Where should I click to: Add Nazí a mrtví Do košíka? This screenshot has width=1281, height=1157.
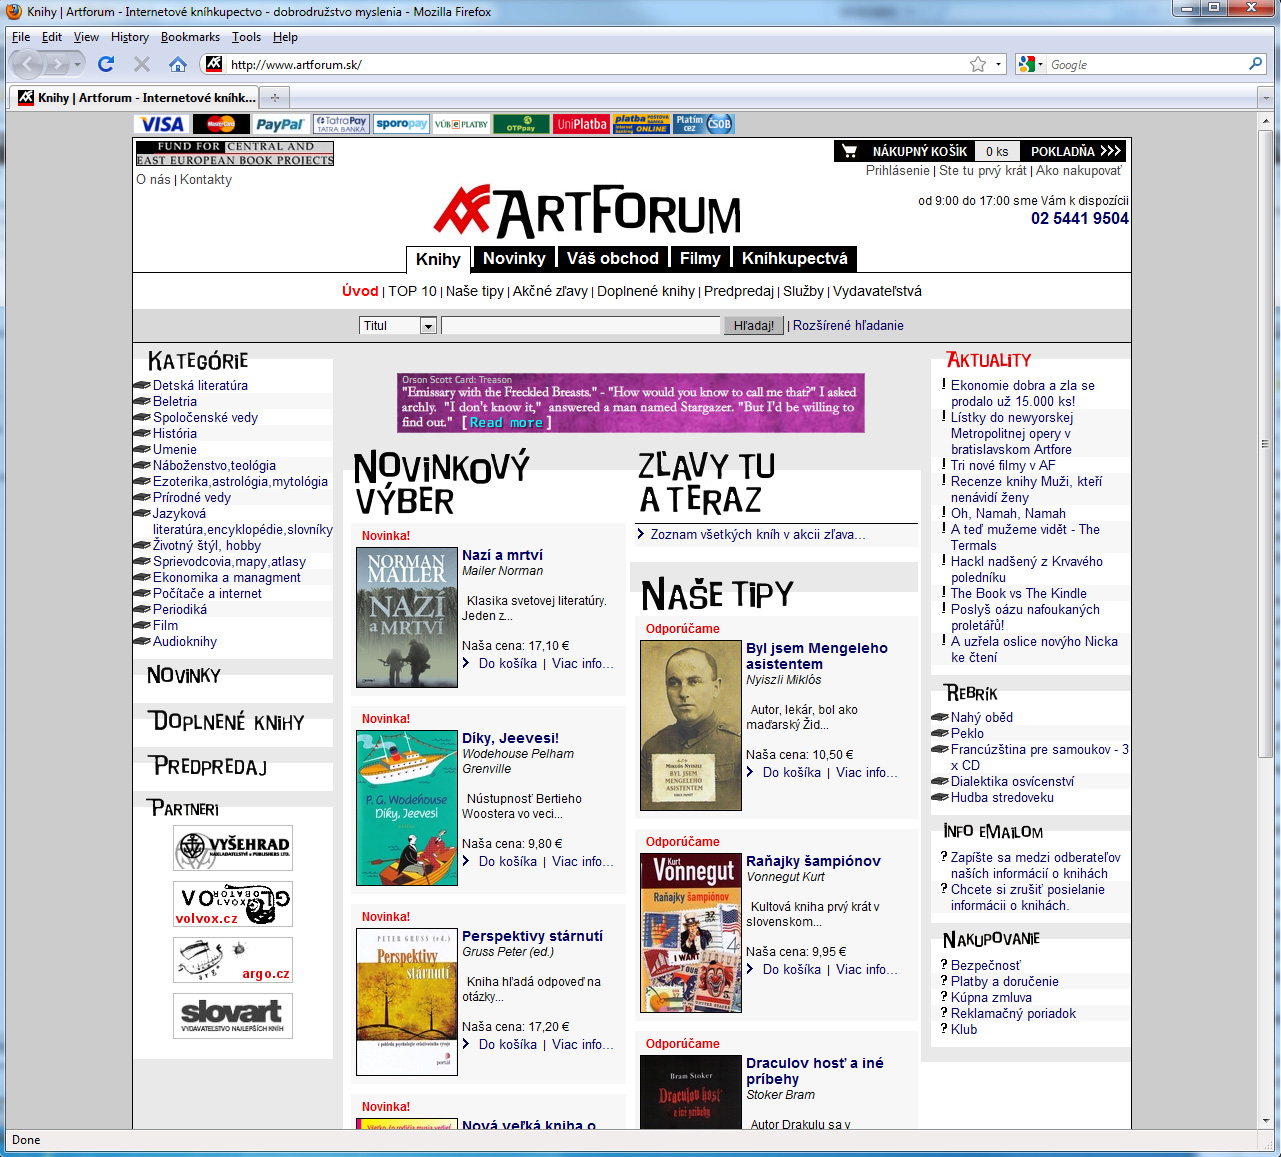[x=508, y=663]
